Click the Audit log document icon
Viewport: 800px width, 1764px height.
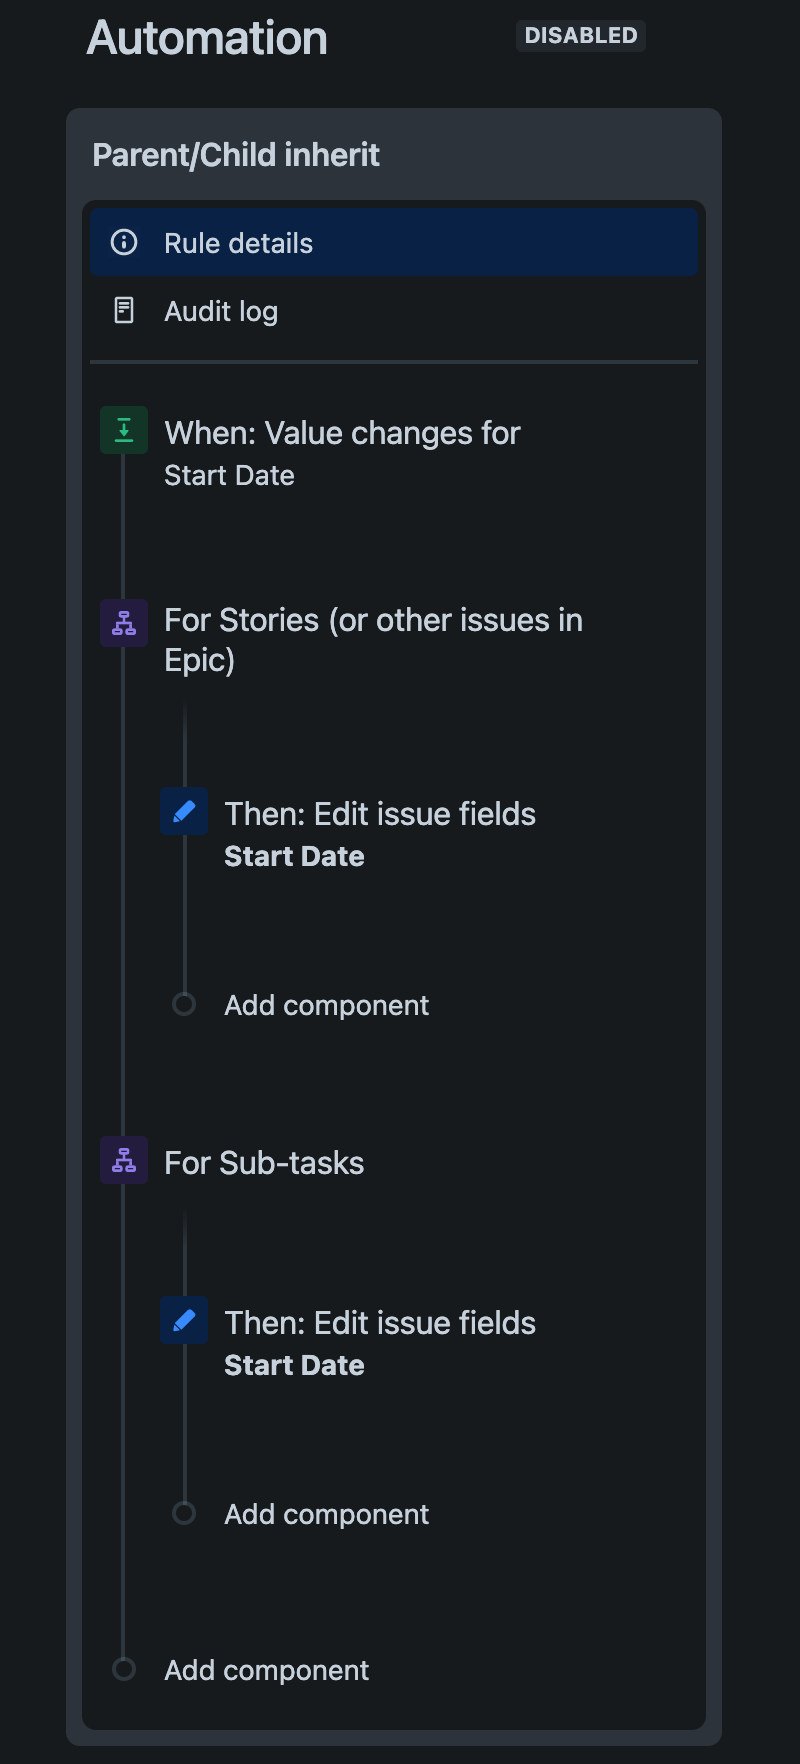click(124, 310)
